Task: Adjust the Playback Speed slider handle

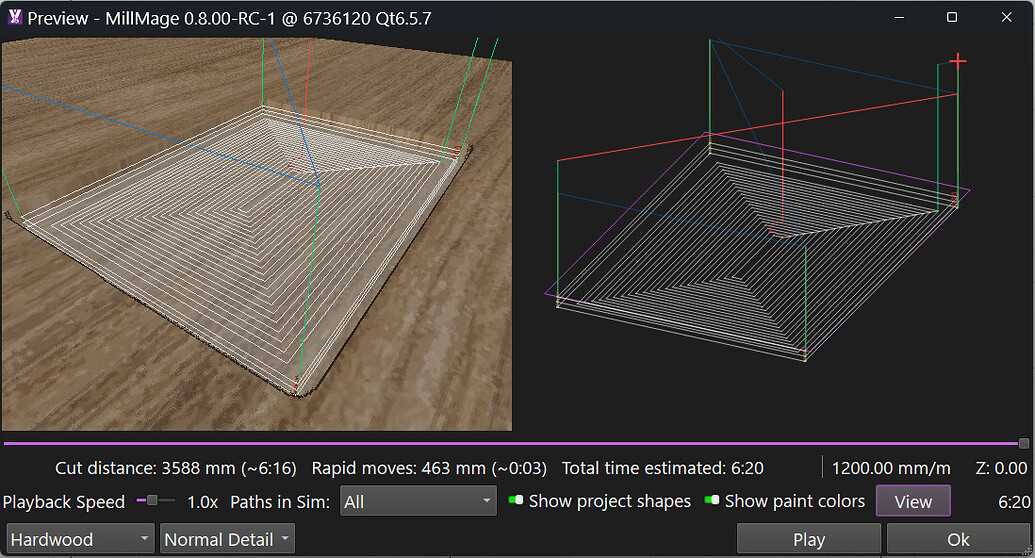Action: click(151, 500)
